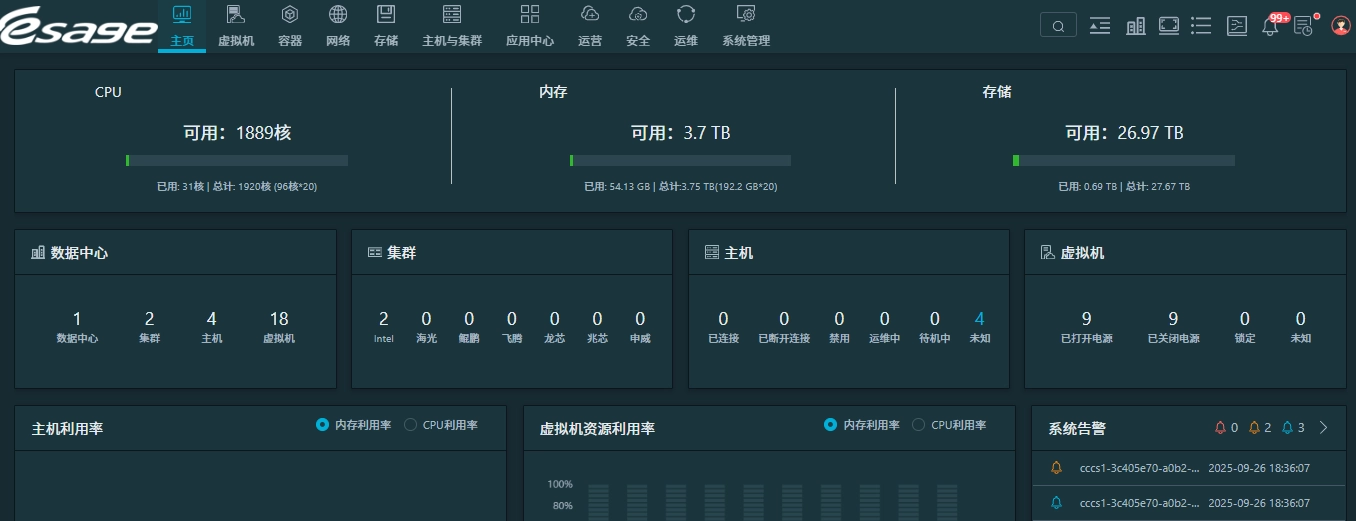Click the search magnifier box
The image size is (1356, 521).
pyautogui.click(x=1058, y=26)
